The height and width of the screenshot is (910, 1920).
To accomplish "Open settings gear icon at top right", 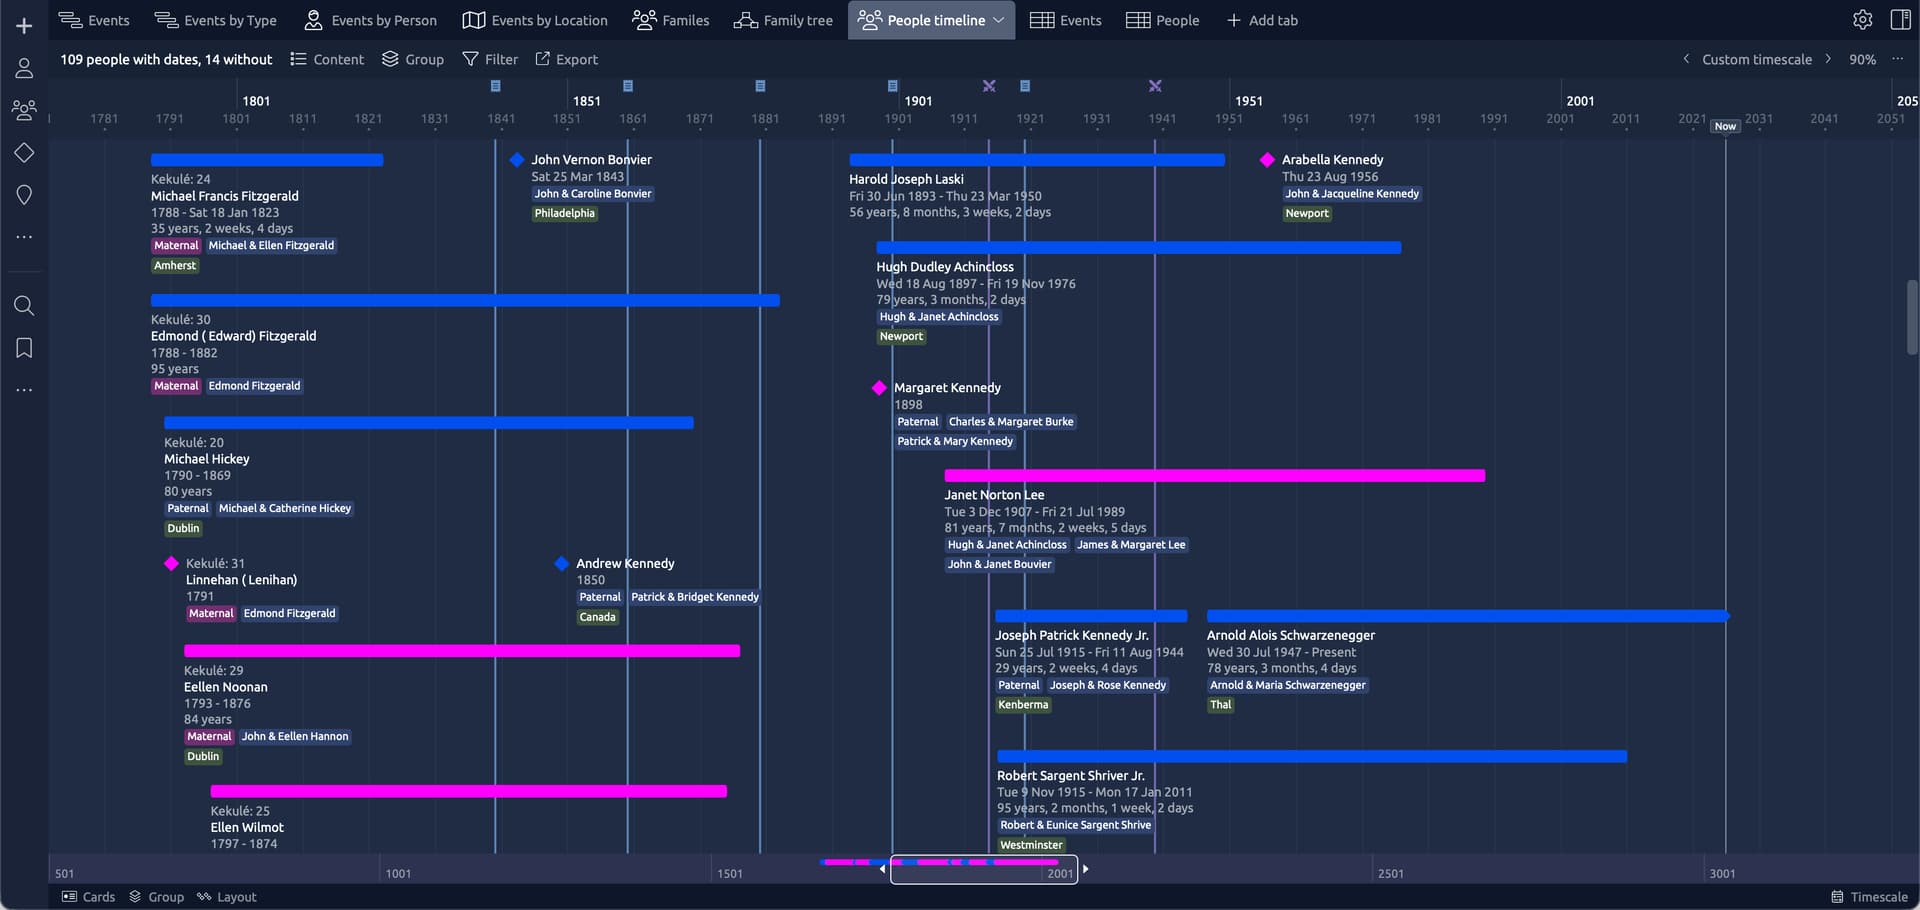I will 1862,20.
